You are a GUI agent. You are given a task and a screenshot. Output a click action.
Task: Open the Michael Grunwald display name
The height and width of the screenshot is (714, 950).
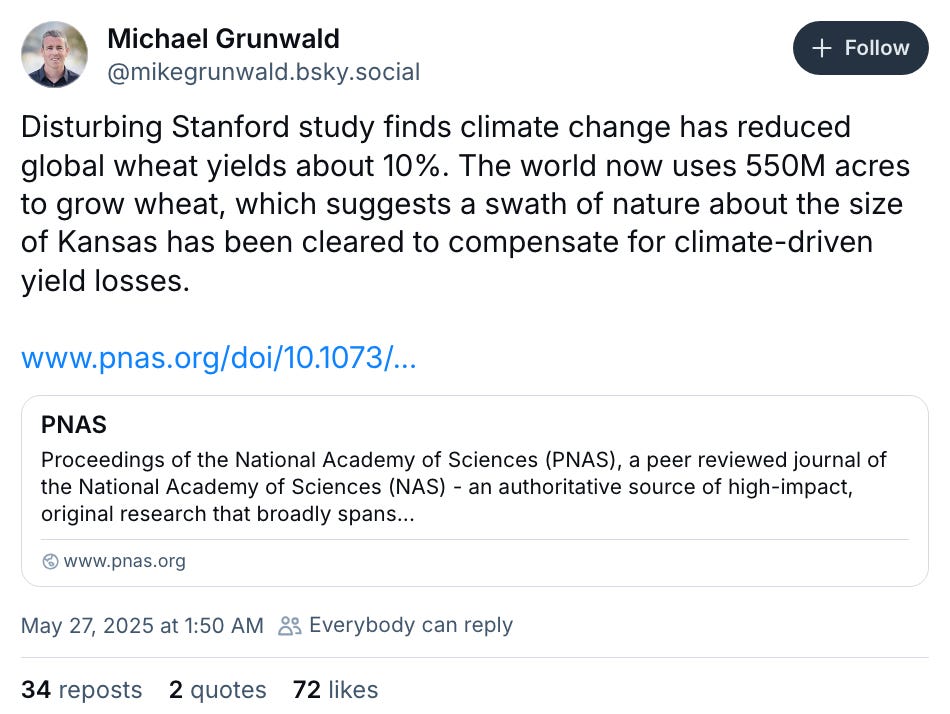(223, 39)
